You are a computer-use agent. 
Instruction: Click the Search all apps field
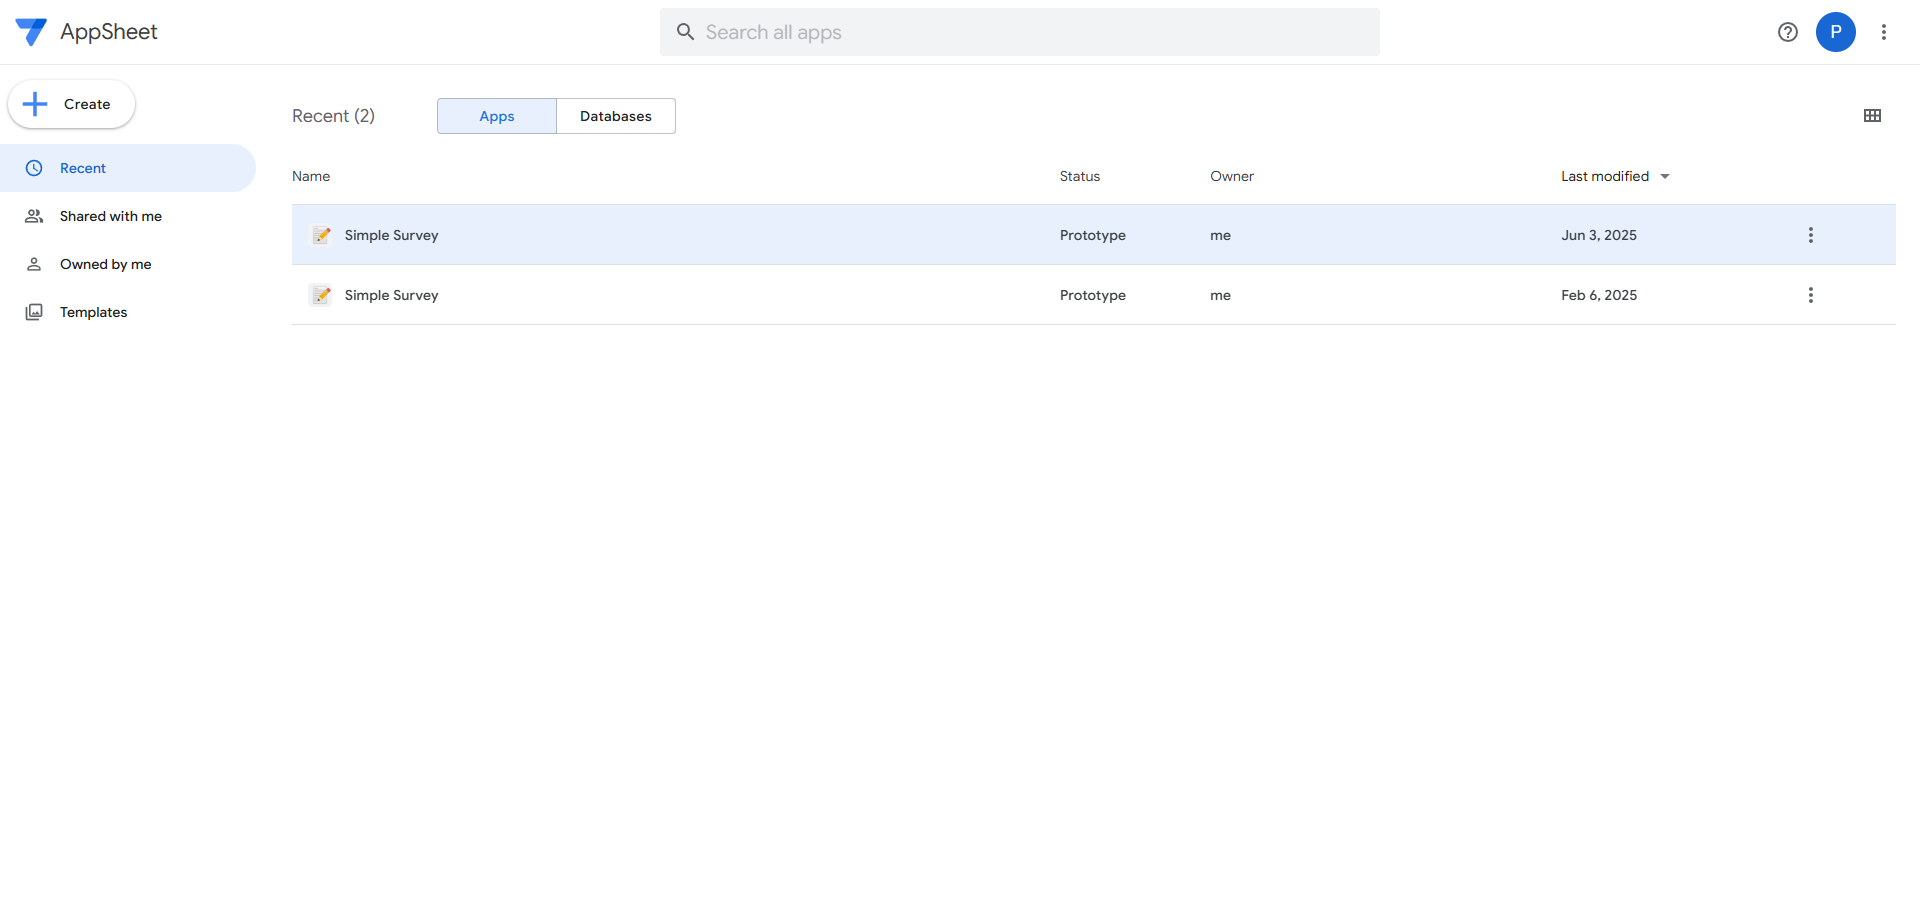point(1019,31)
